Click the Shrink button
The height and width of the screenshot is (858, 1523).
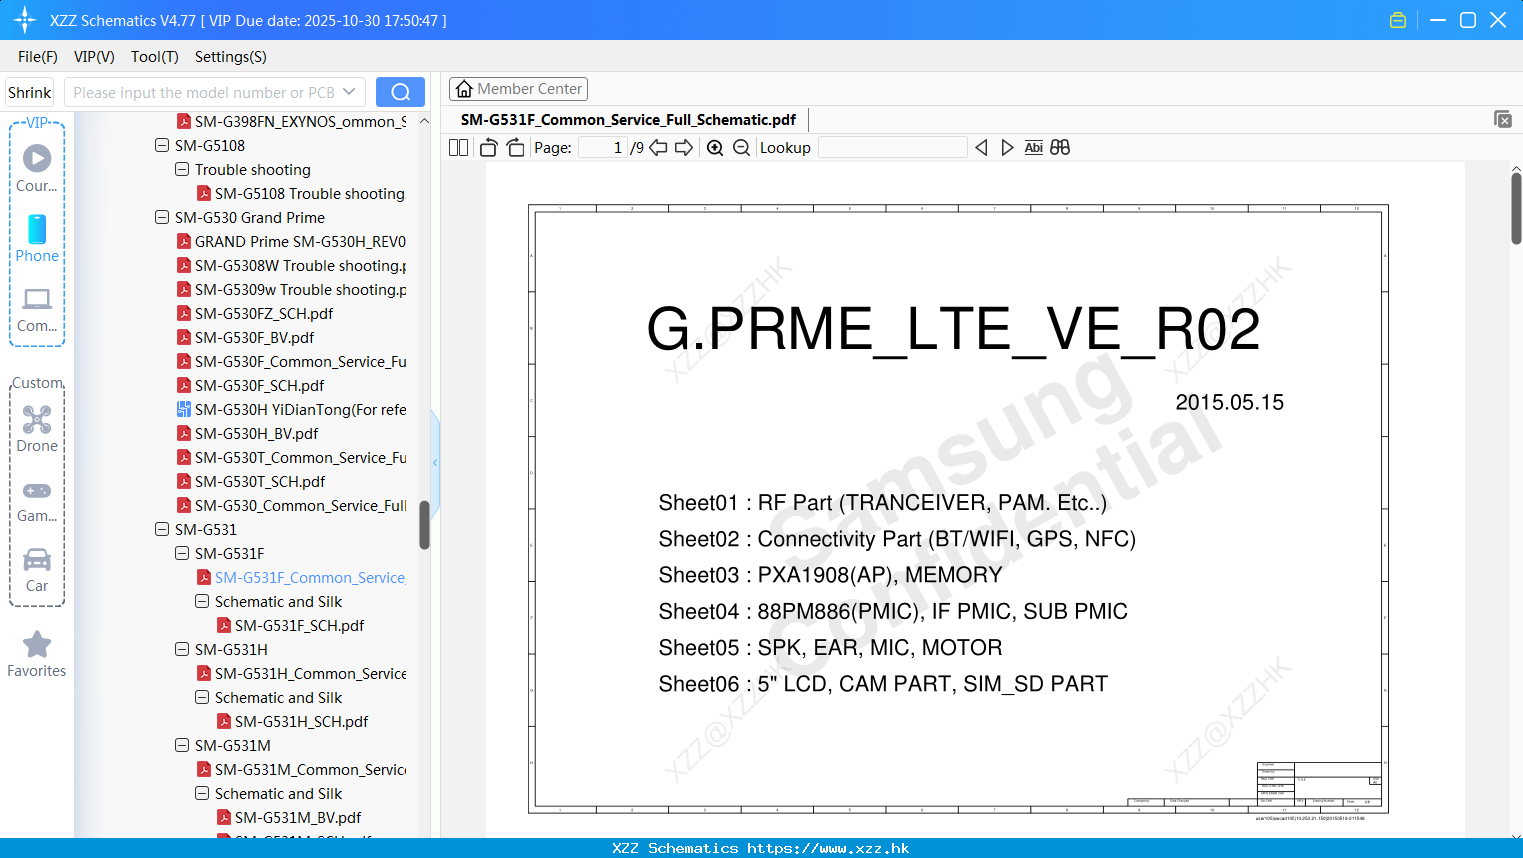(30, 92)
